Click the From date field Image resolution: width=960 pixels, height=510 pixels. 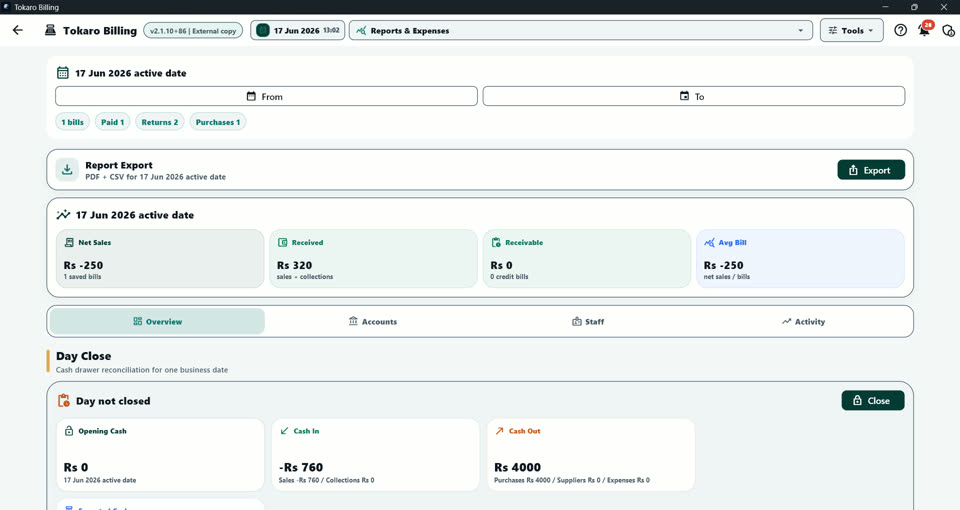[266, 96]
